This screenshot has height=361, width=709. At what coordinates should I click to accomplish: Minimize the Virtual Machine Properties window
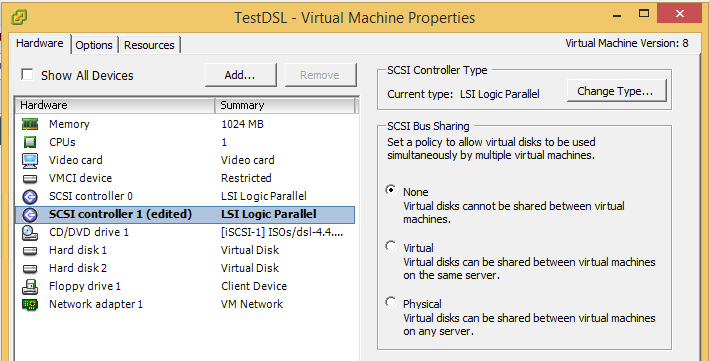tap(618, 16)
